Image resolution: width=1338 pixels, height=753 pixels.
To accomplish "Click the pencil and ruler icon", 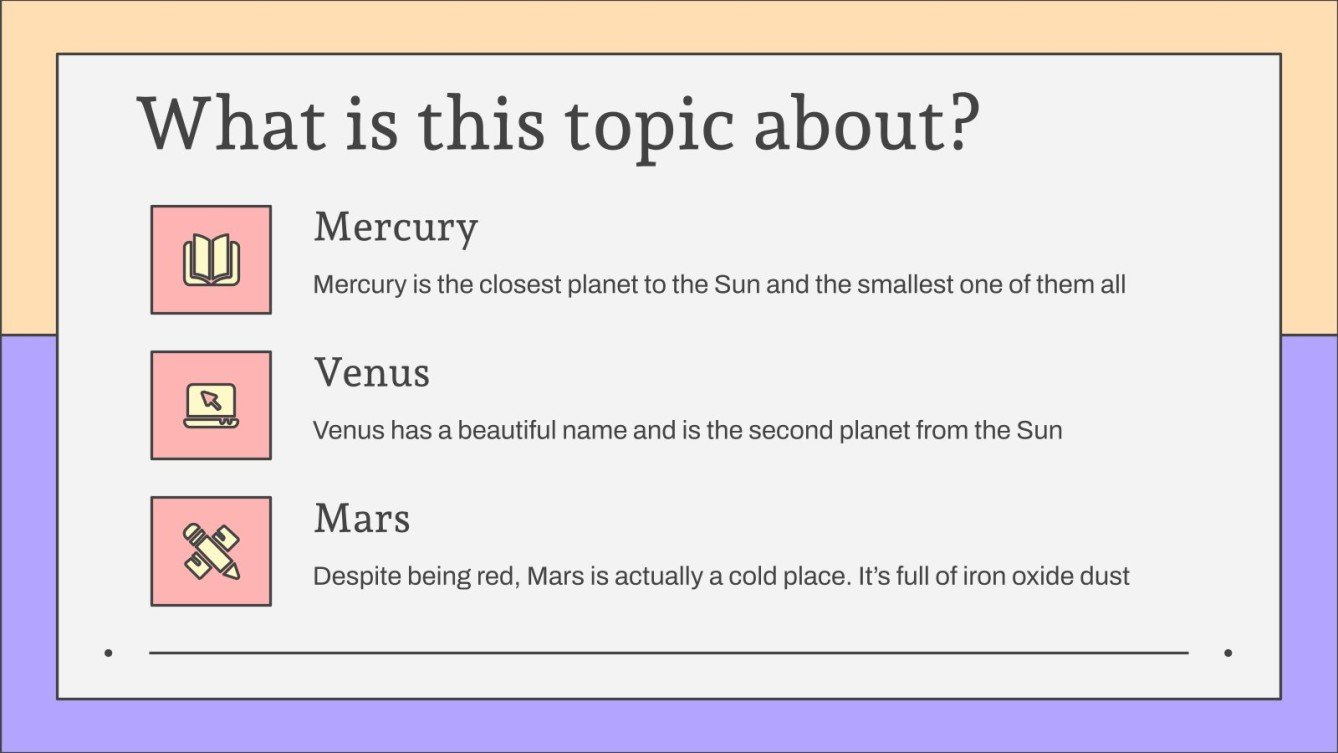I will [x=211, y=551].
